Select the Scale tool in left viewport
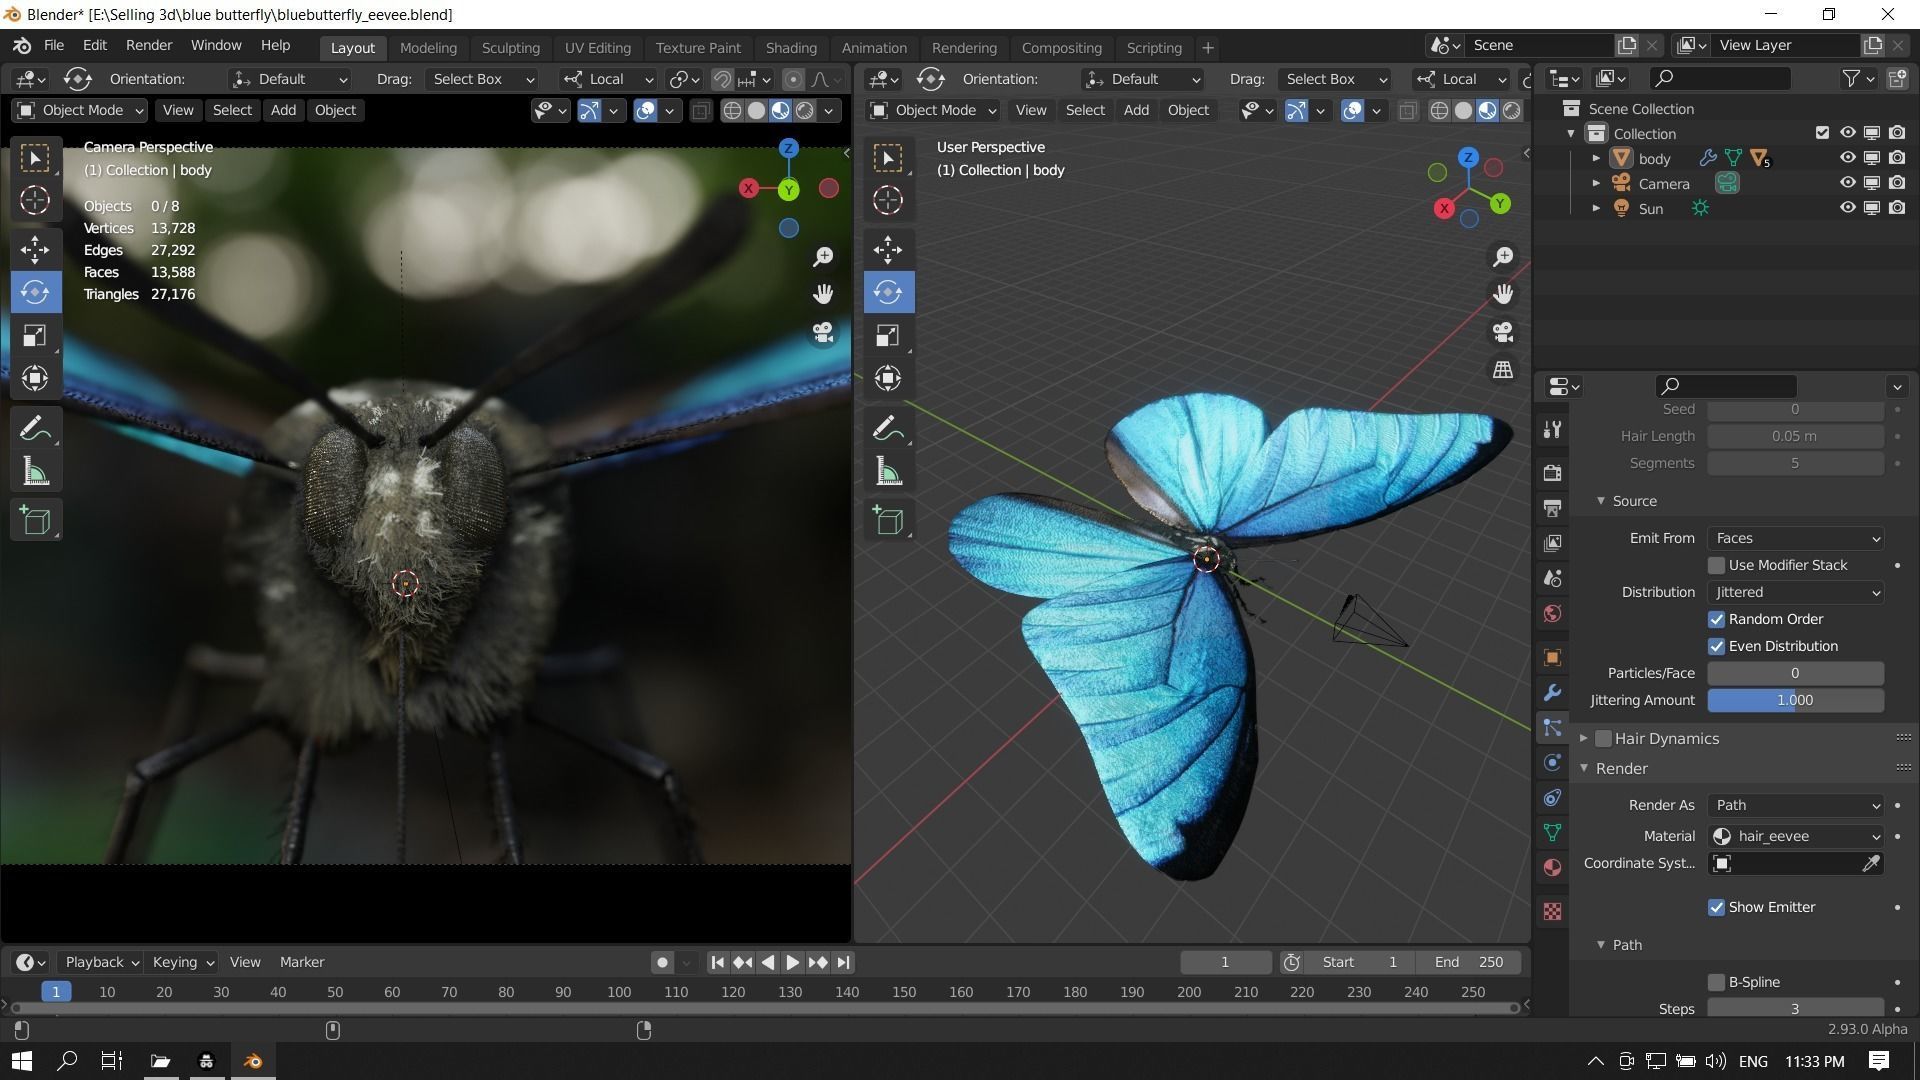 coord(35,335)
